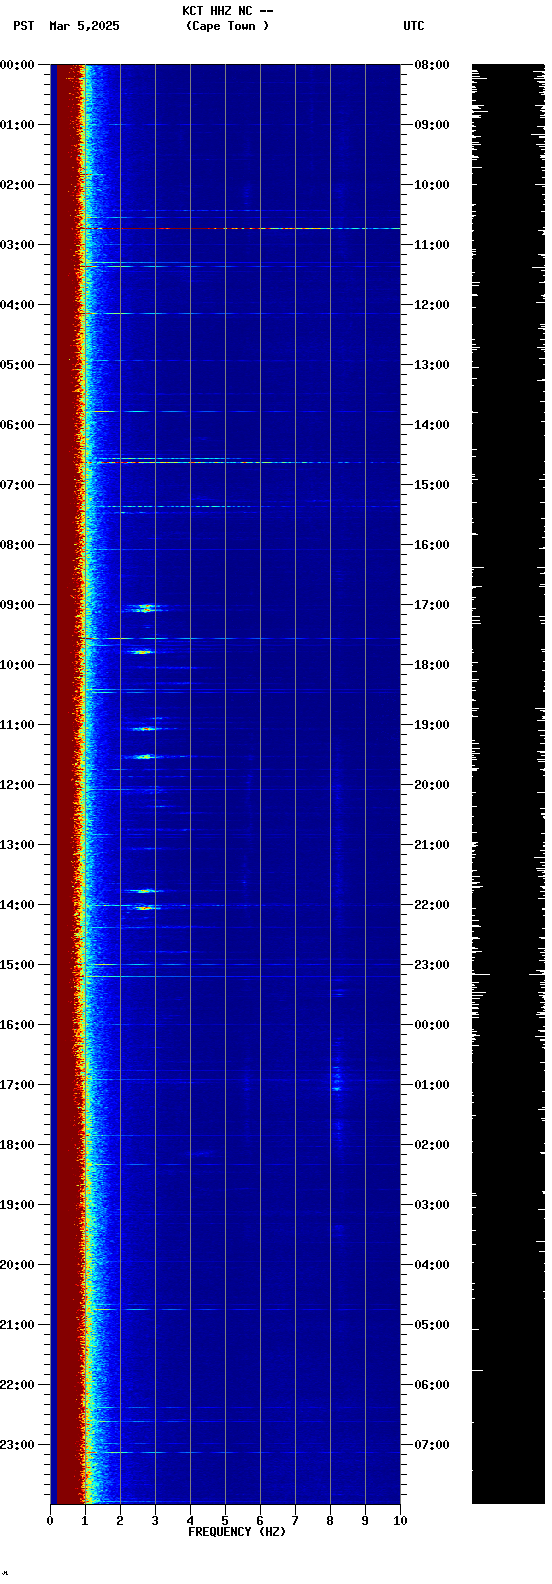The image size is (552, 1584).
Task: Click UTC axis time label 00:00
Action: [x=431, y=1025]
